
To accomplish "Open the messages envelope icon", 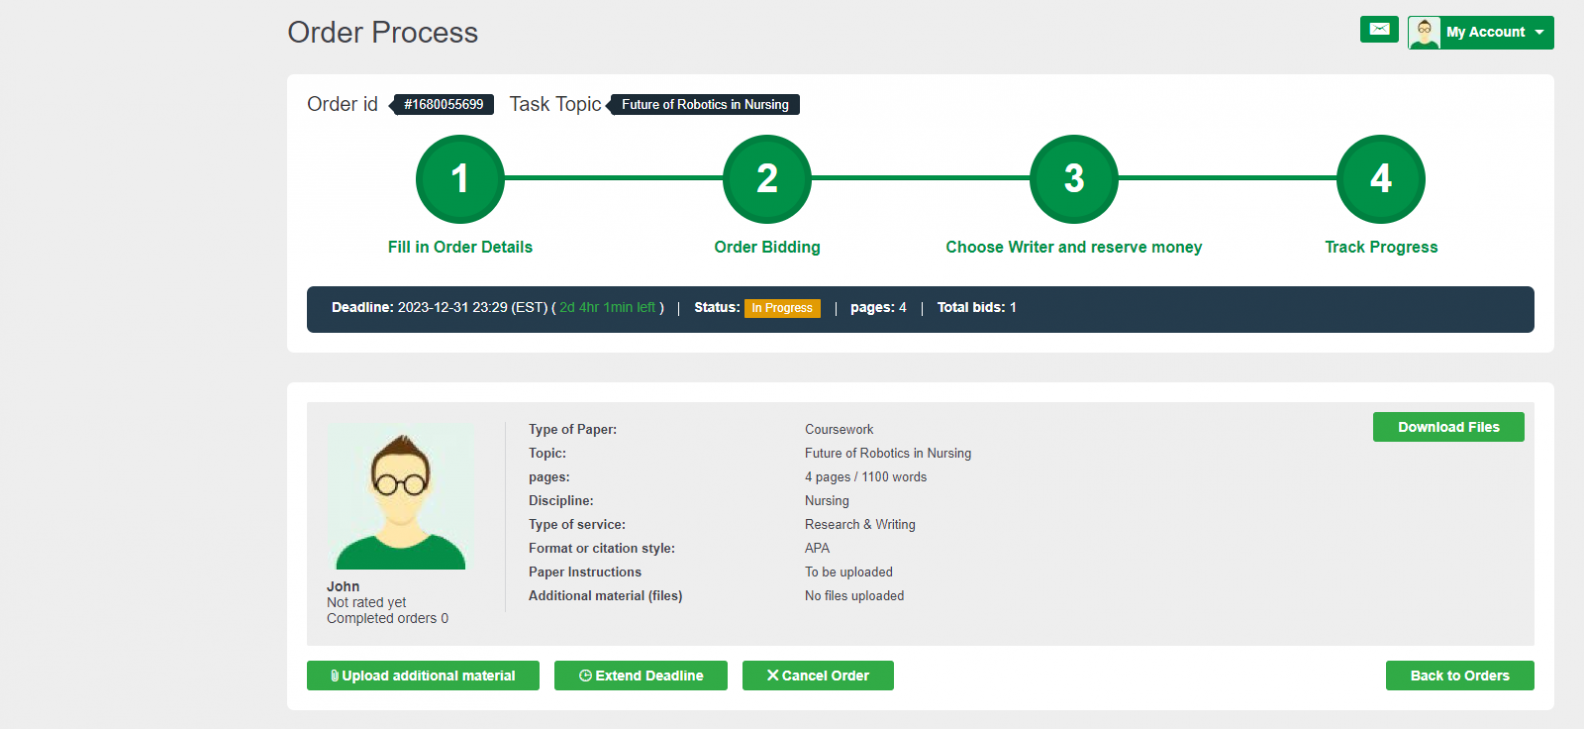I will pos(1379,30).
